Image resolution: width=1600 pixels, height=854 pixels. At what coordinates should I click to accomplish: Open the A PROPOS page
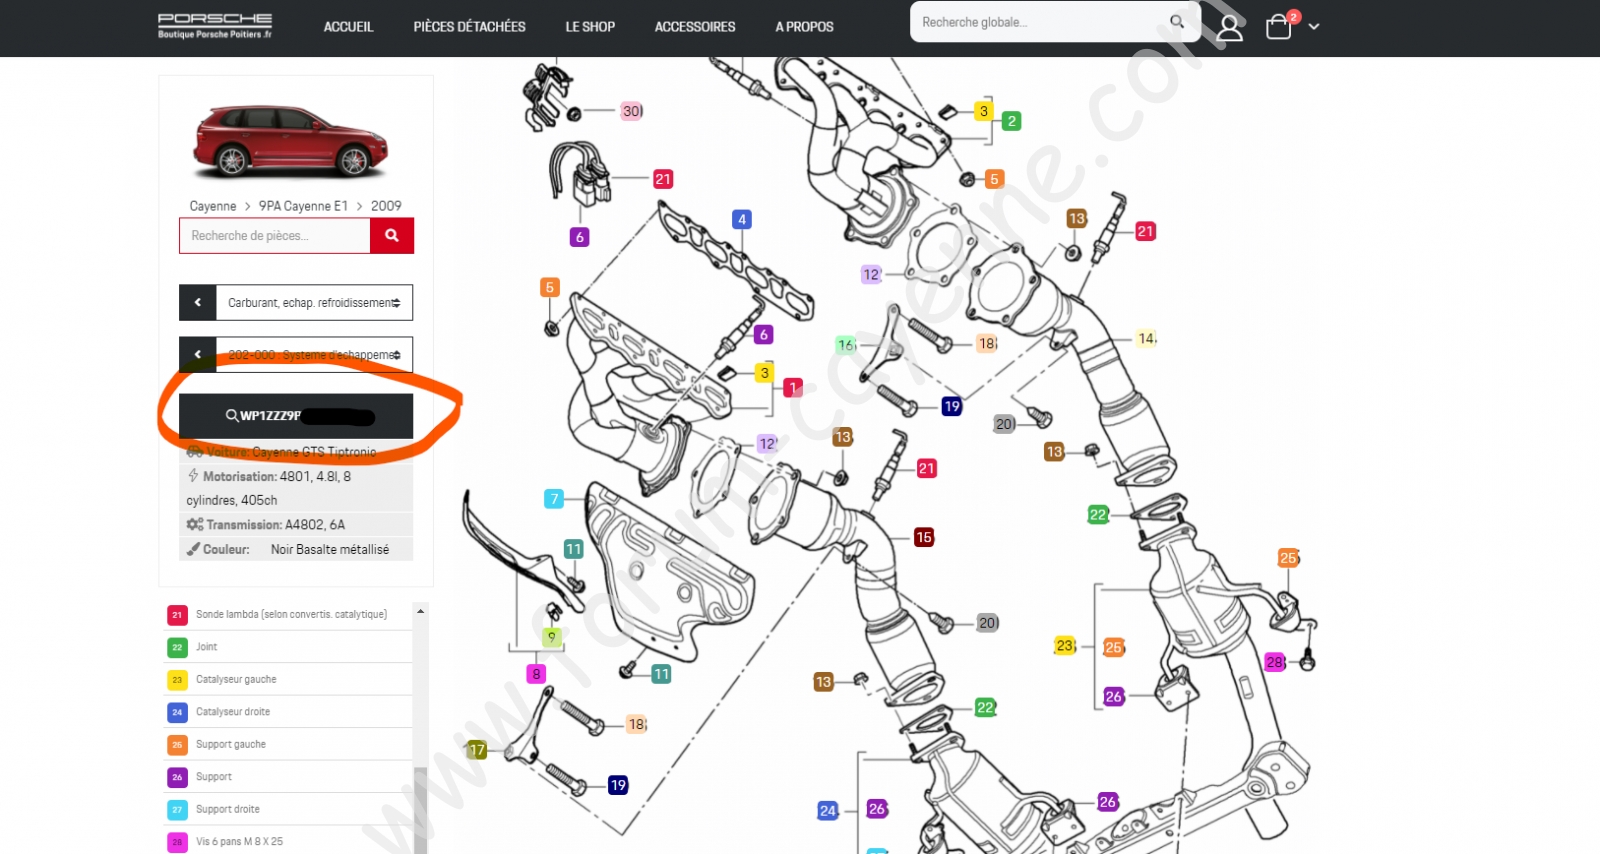804,27
